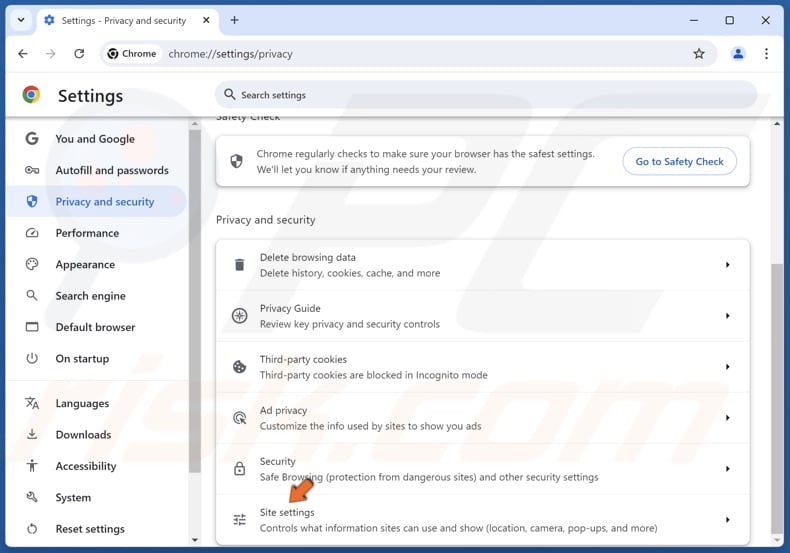
Task: Open Third-party cookies settings
Action: point(483,367)
